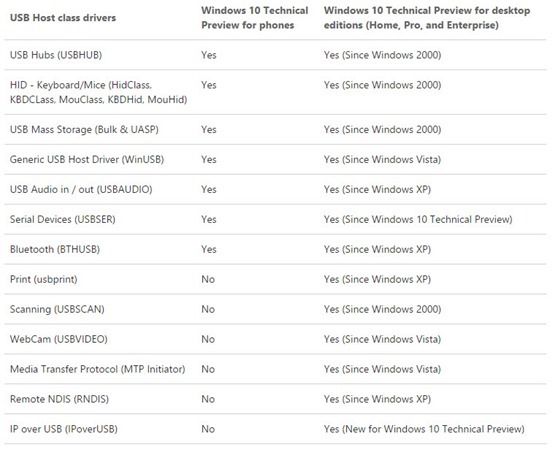The image size is (558, 450).
Task: Click the Serial Devices (USBSER) row label
Action: (x=63, y=219)
